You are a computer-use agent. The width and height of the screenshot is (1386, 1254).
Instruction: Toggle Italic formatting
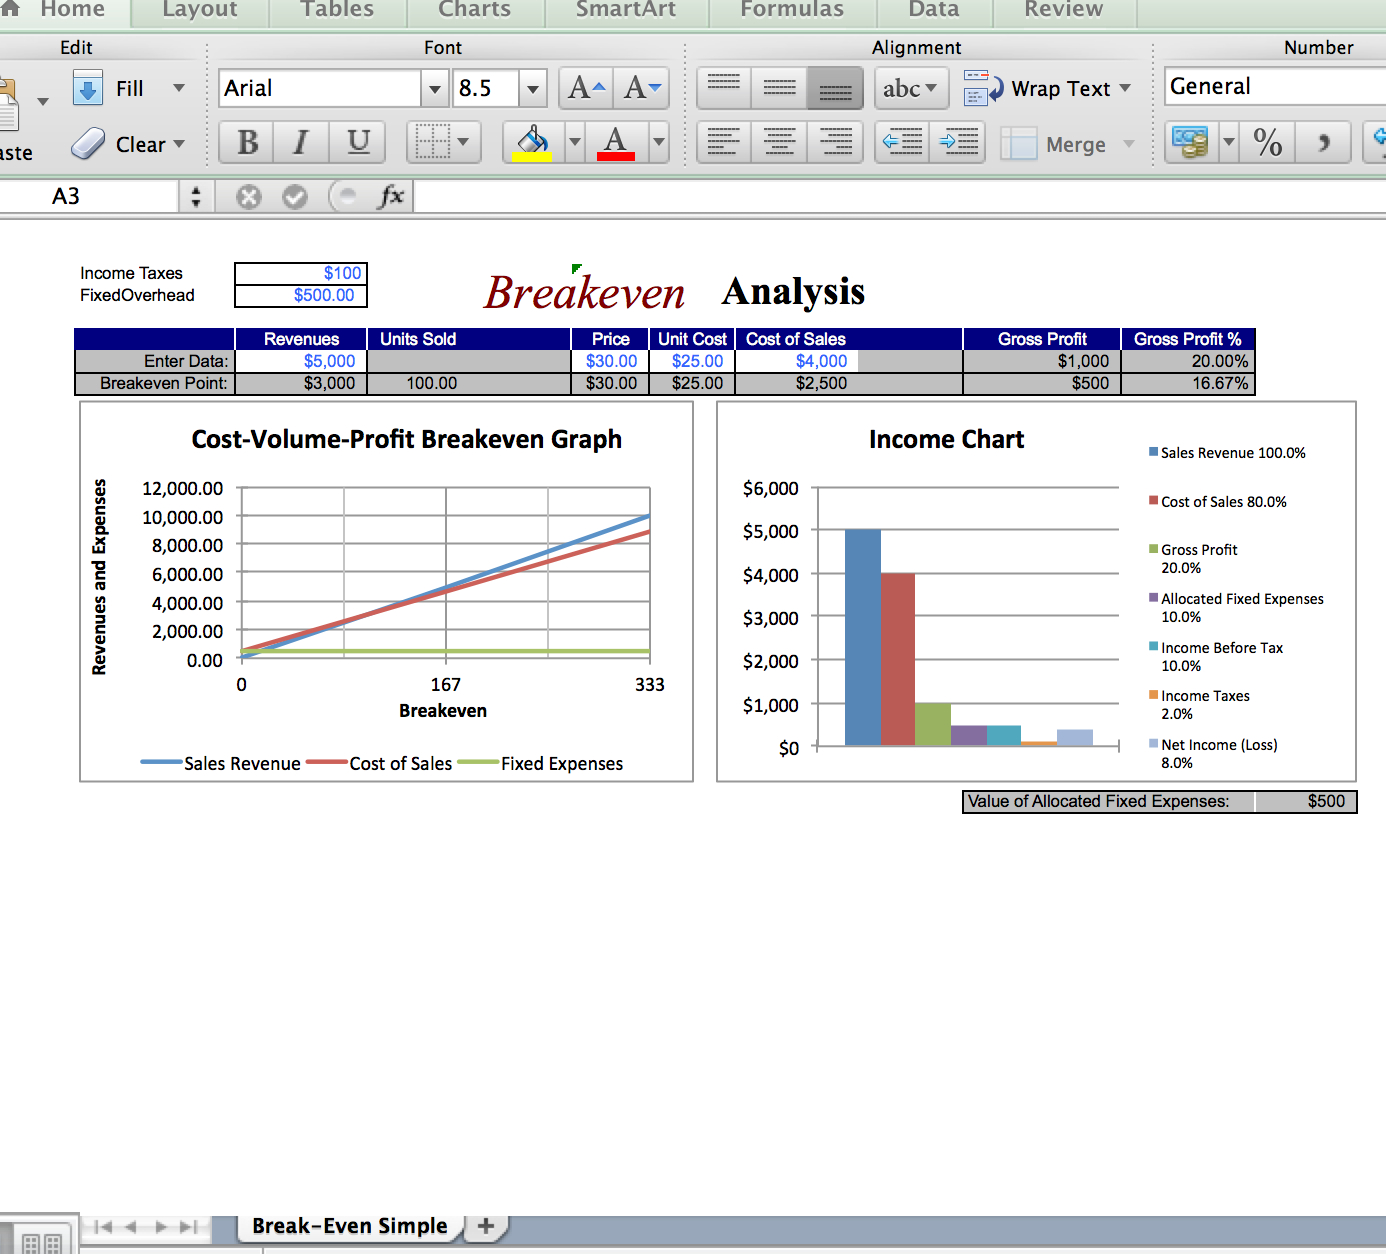[301, 142]
